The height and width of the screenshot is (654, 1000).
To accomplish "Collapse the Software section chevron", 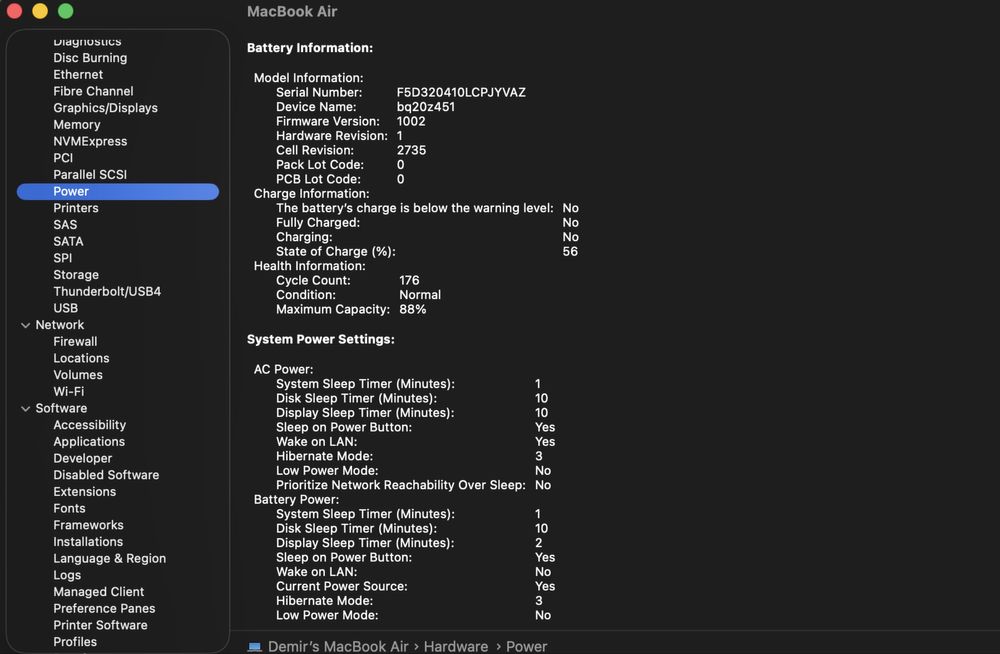I will [26, 408].
